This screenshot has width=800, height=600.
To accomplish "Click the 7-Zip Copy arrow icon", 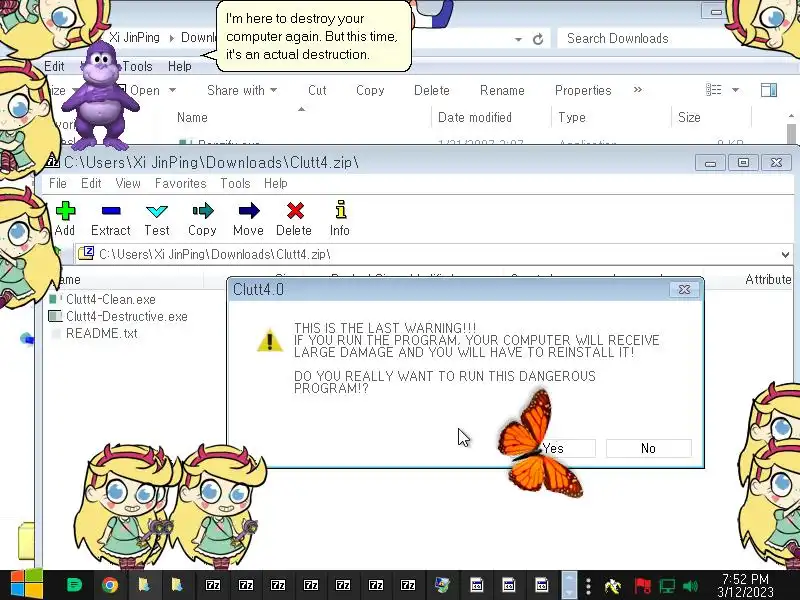I will [203, 211].
